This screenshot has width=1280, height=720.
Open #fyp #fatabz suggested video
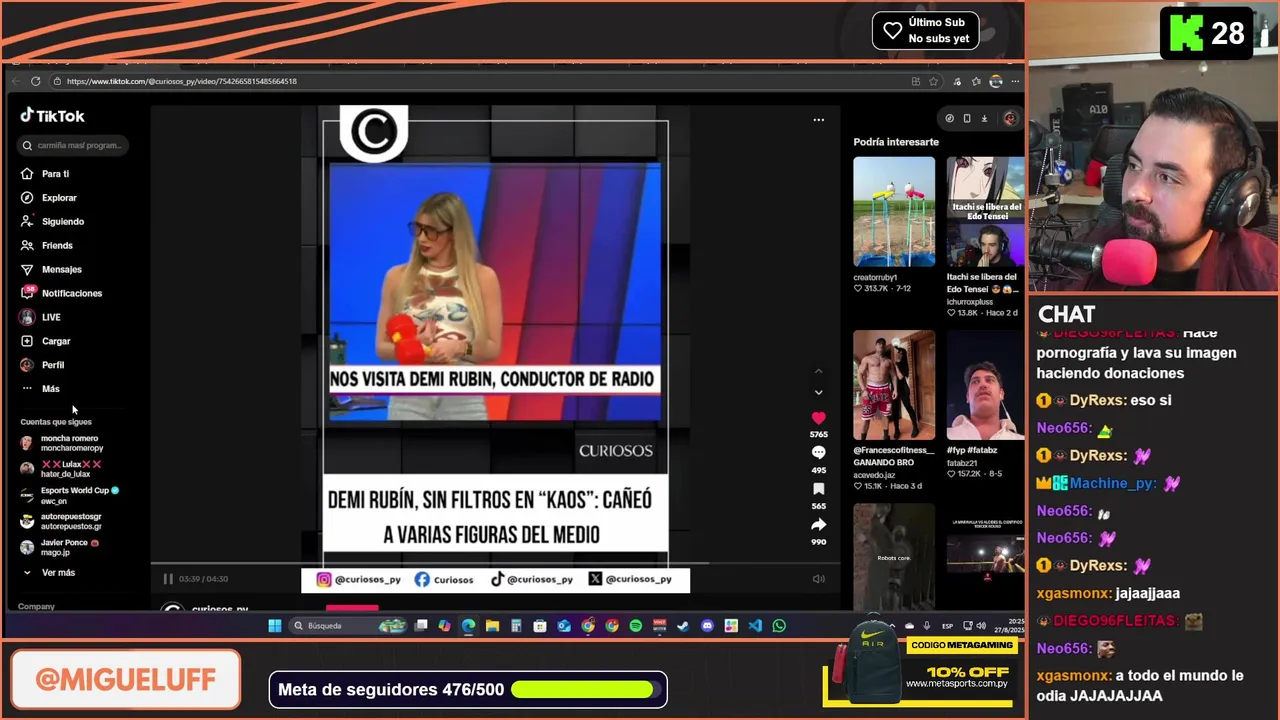[985, 385]
